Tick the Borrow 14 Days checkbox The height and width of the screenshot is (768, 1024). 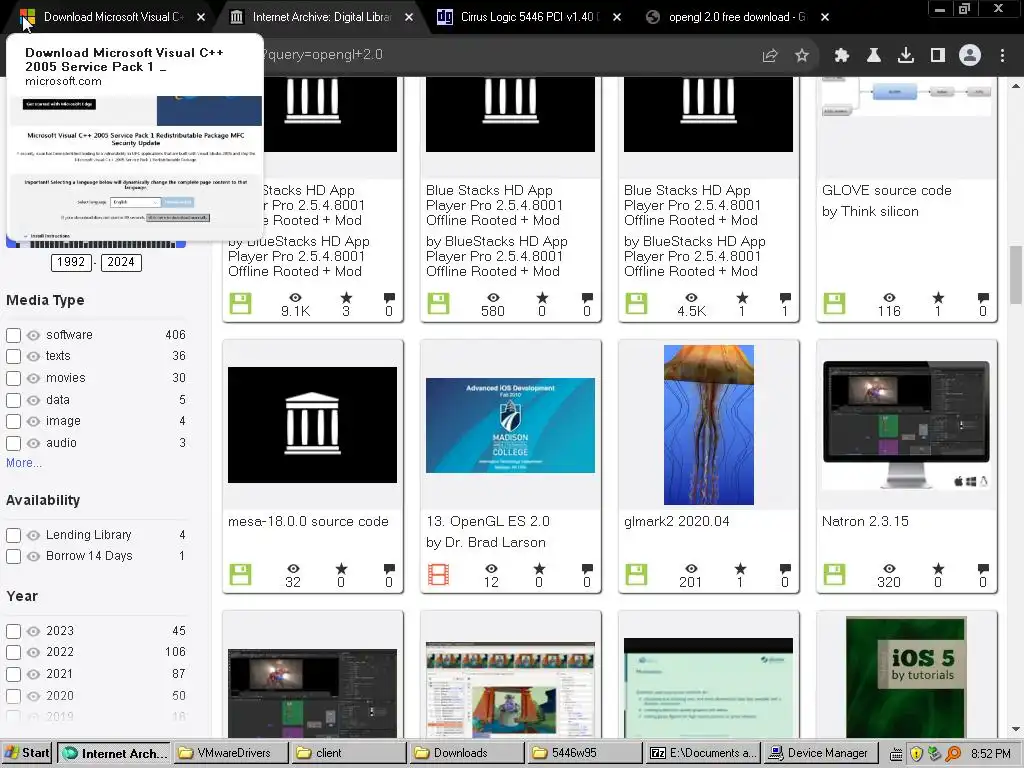pyautogui.click(x=14, y=556)
